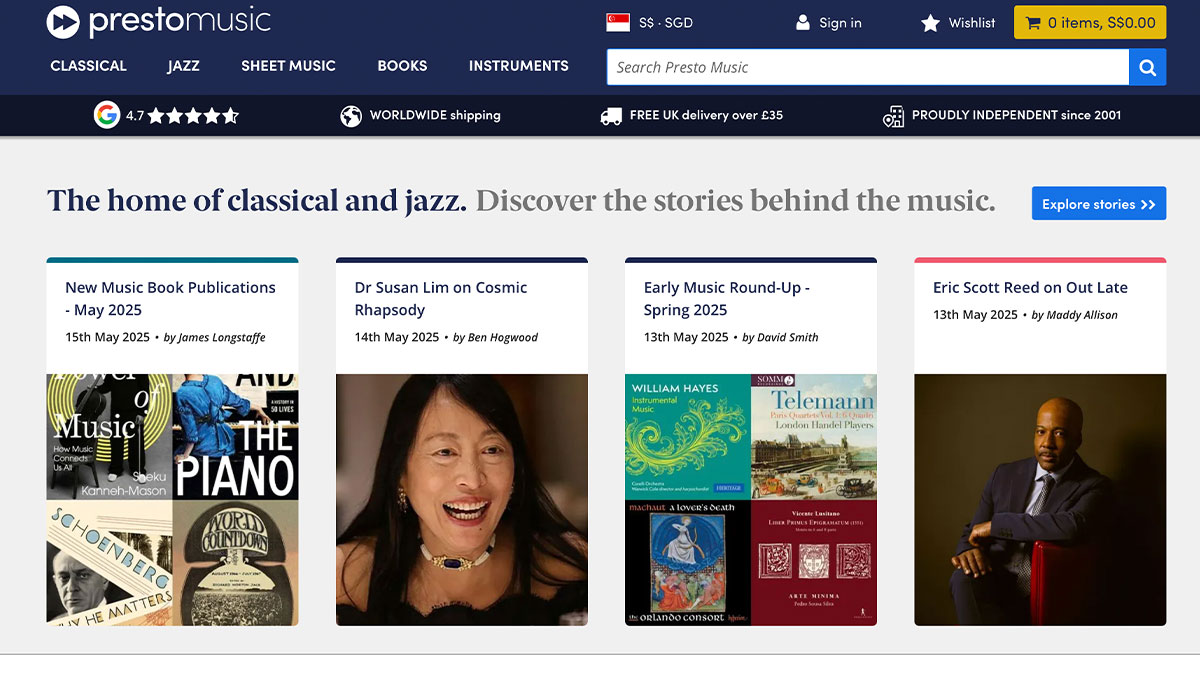1200x675 pixels.
Task: Click the magnifier search button
Action: [1147, 67]
